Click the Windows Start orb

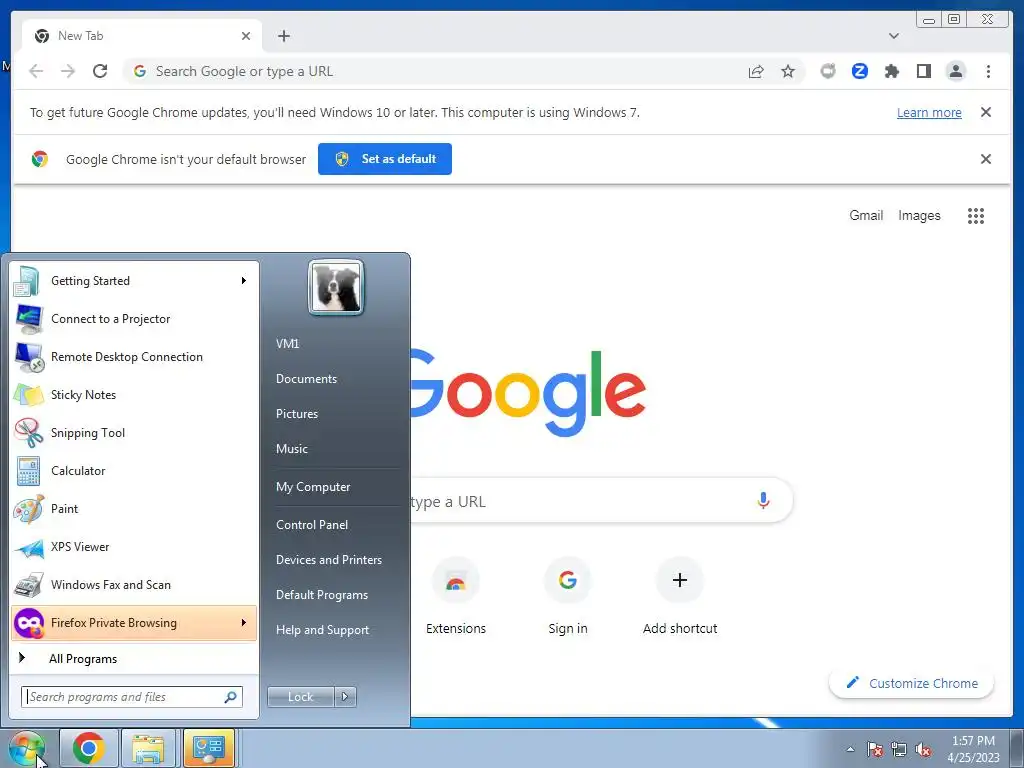coord(26,749)
